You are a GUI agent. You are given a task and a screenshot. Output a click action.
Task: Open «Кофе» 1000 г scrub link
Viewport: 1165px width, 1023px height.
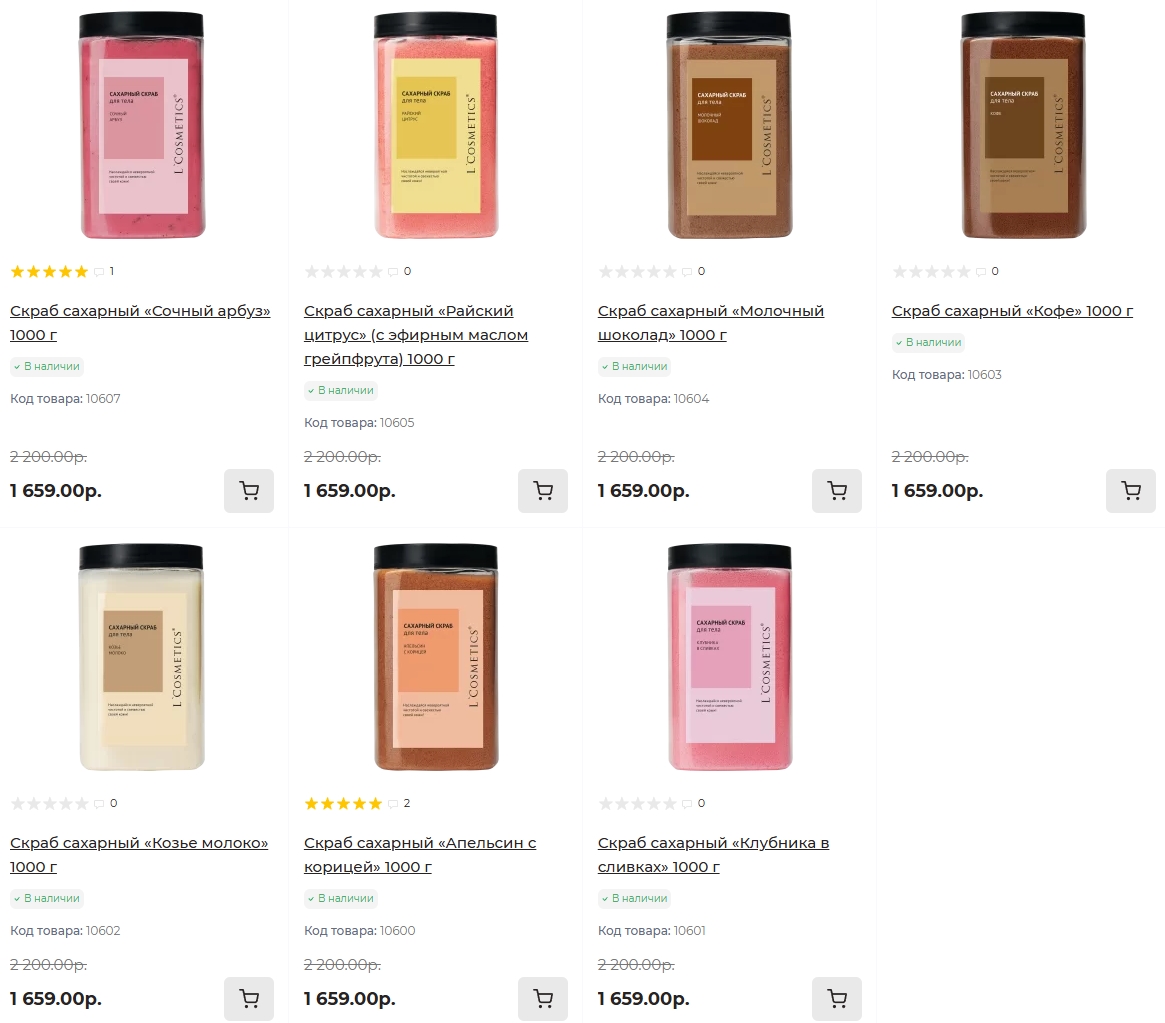point(1012,311)
